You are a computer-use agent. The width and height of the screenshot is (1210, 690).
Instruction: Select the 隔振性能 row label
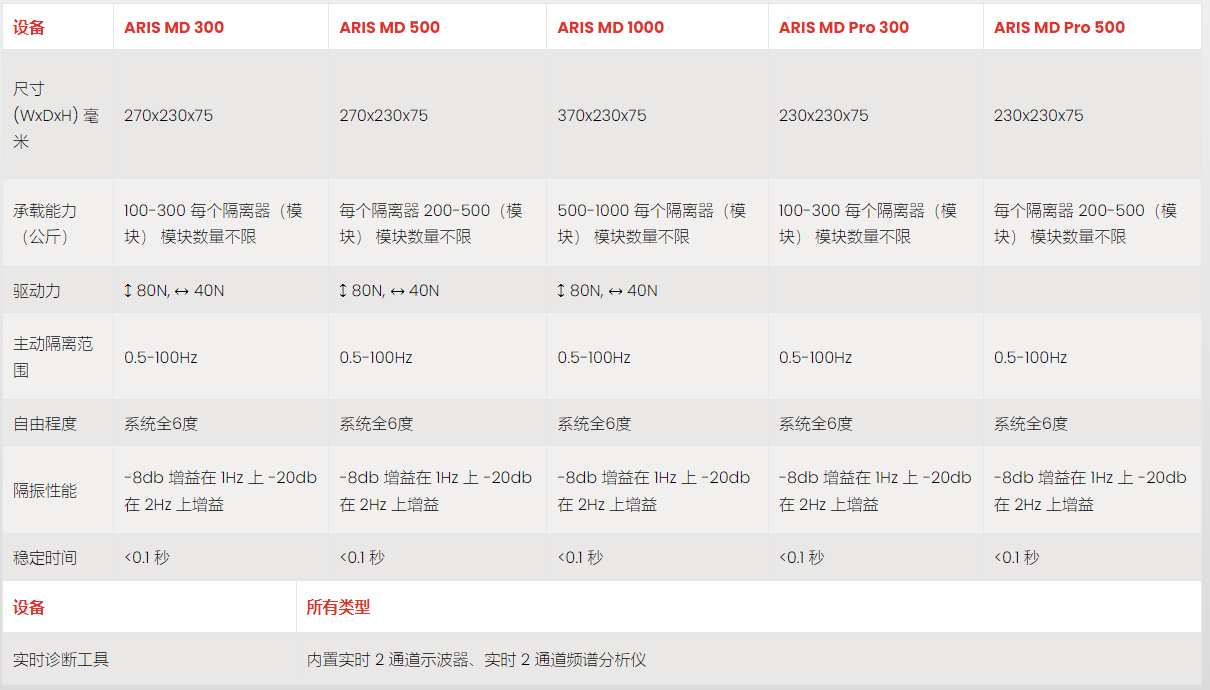pyautogui.click(x=45, y=491)
